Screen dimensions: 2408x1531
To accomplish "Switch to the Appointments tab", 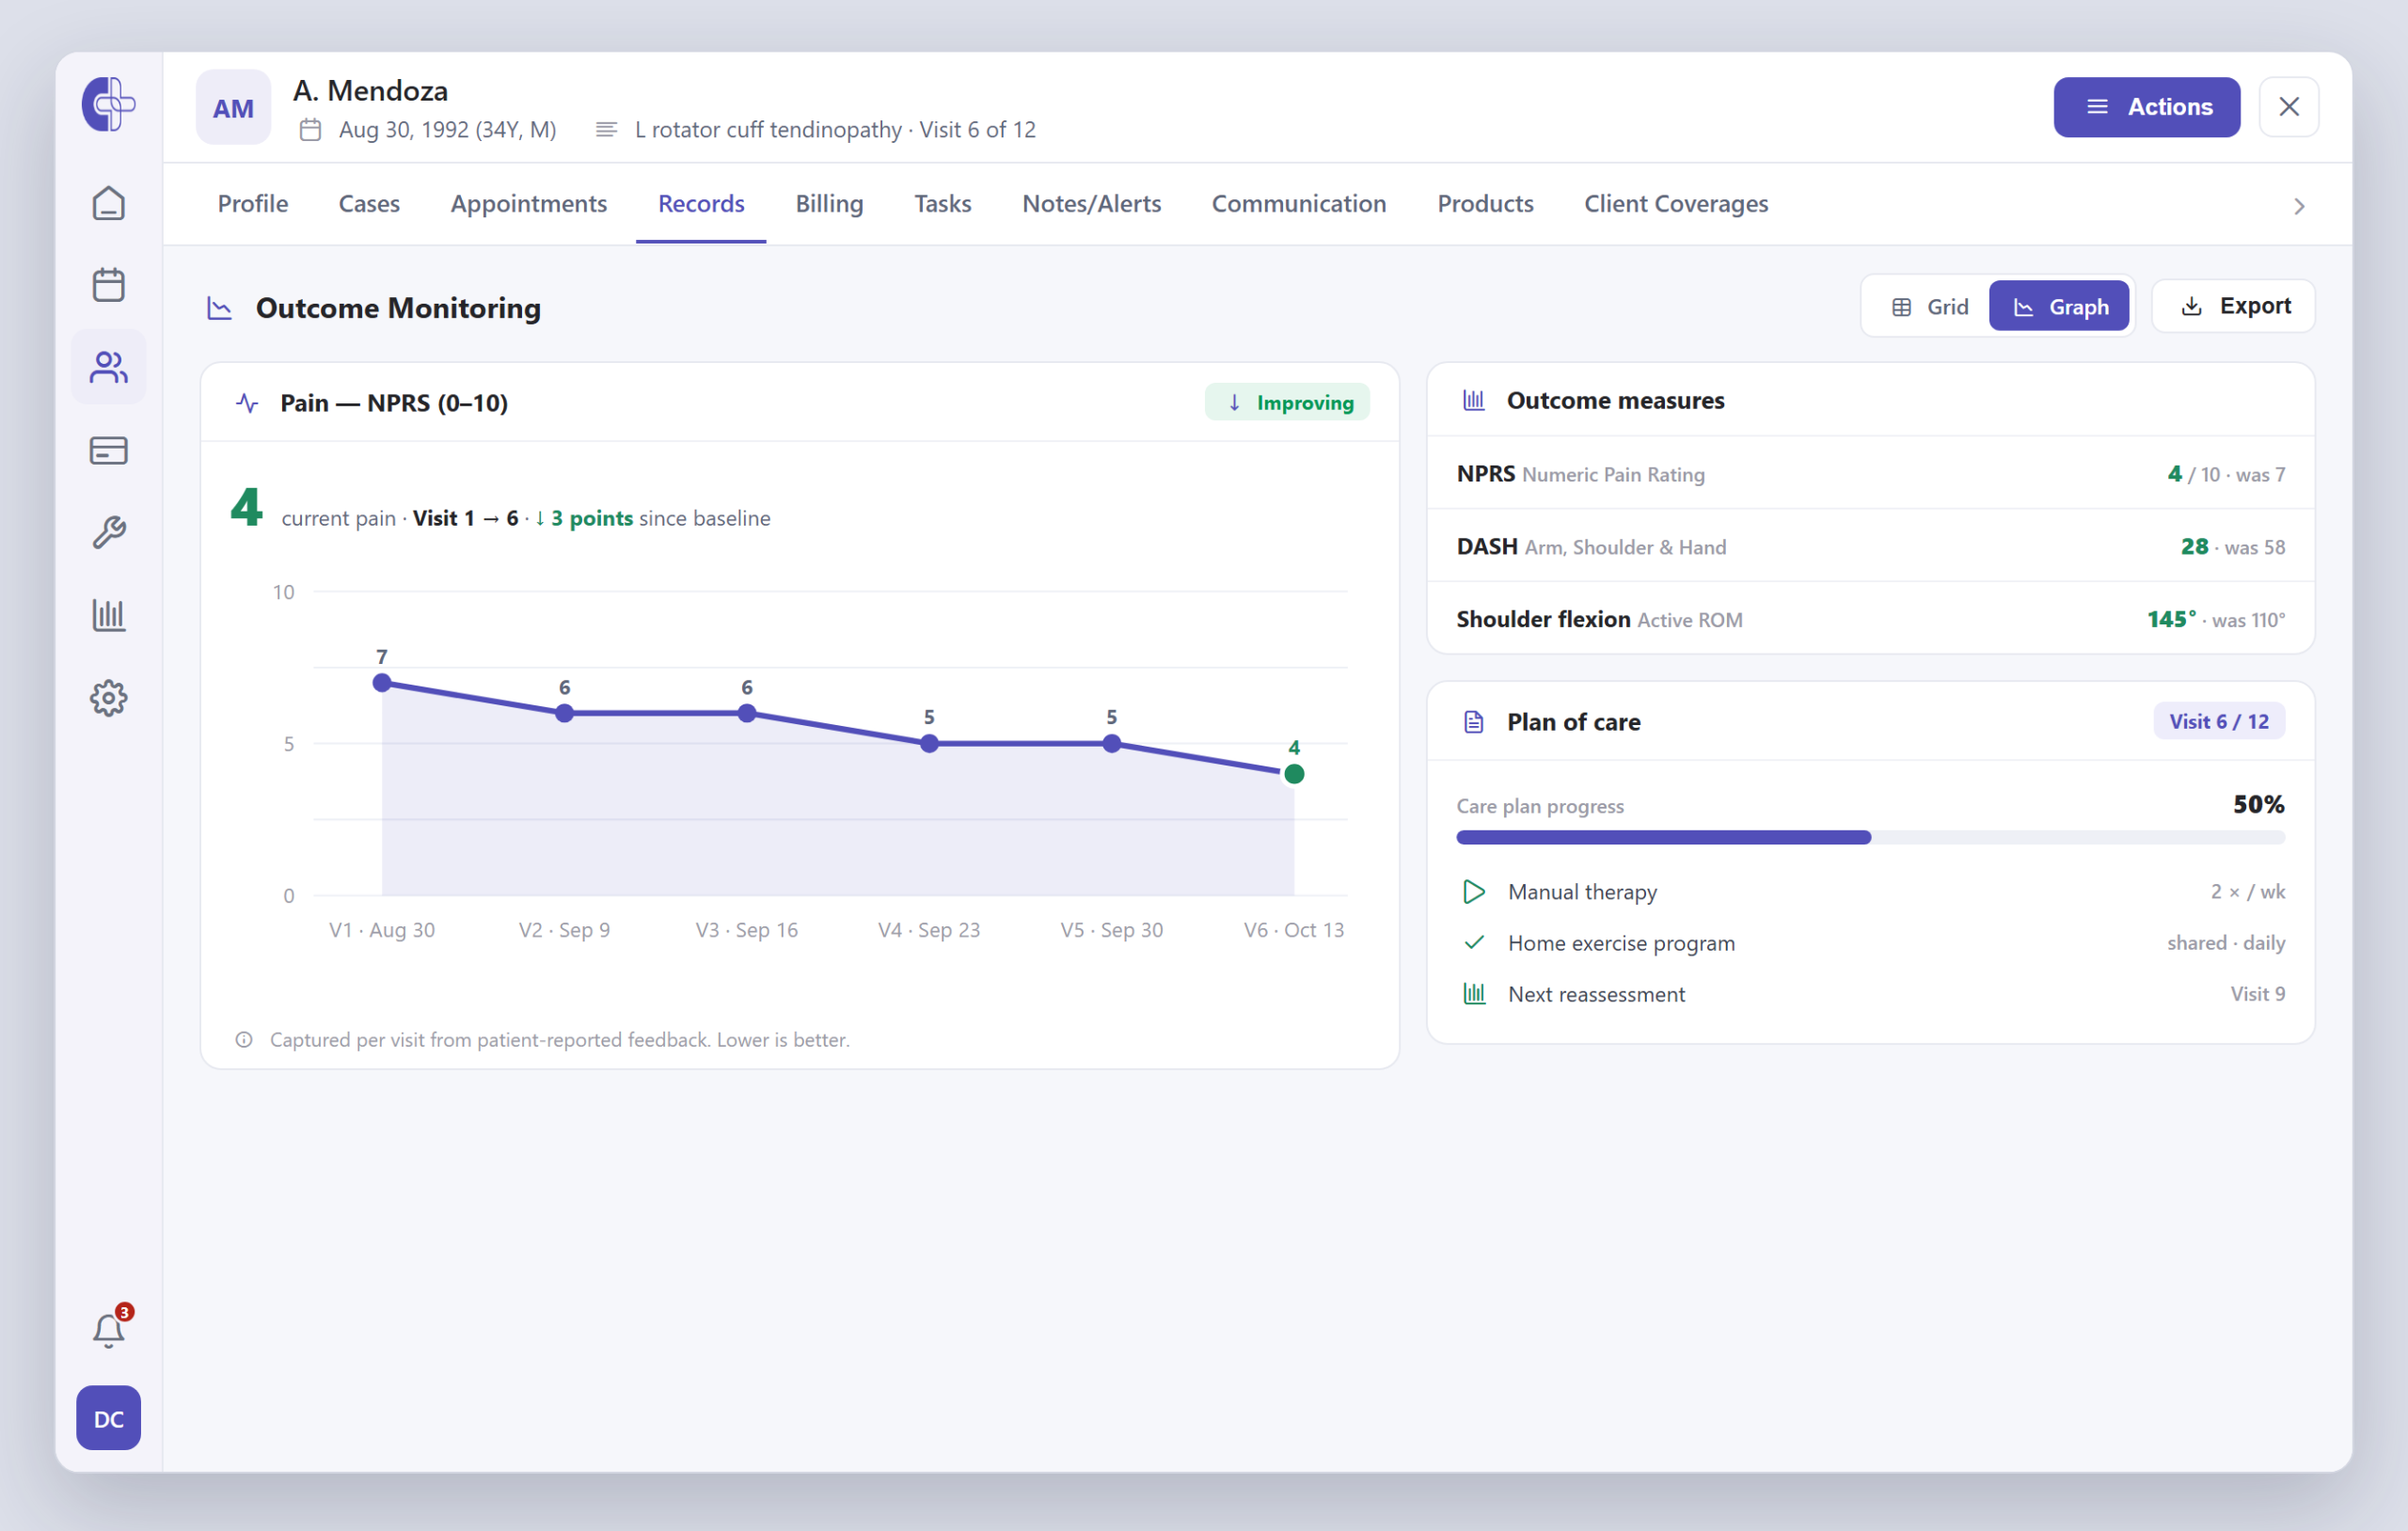I will 529,204.
